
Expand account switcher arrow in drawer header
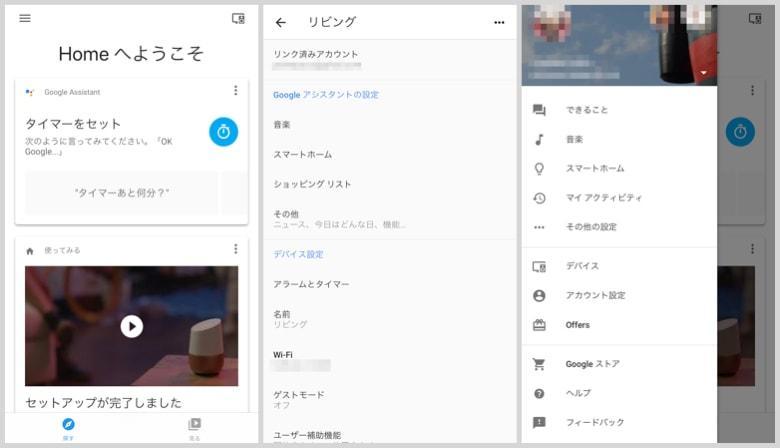704,73
